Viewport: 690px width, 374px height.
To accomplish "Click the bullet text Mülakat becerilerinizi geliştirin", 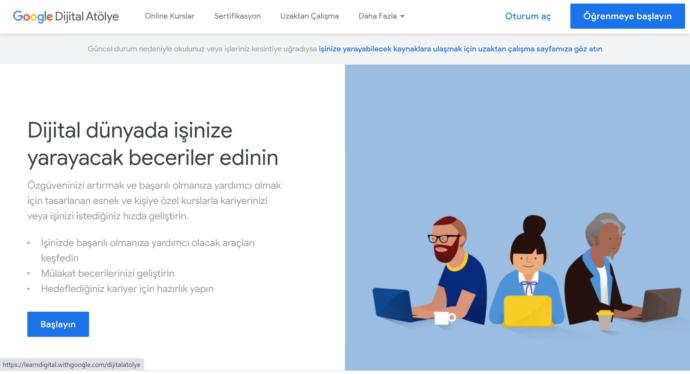I will tap(108, 273).
